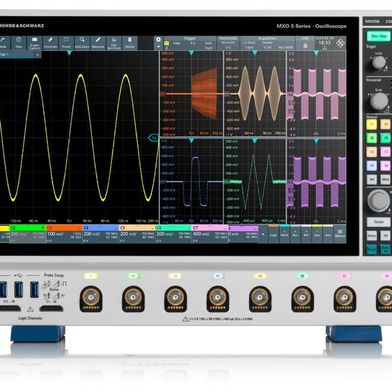Viewport: 392px width, 392px height.
Task: Tap the Undo arrow icon in the toolbar
Action: tap(3, 43)
